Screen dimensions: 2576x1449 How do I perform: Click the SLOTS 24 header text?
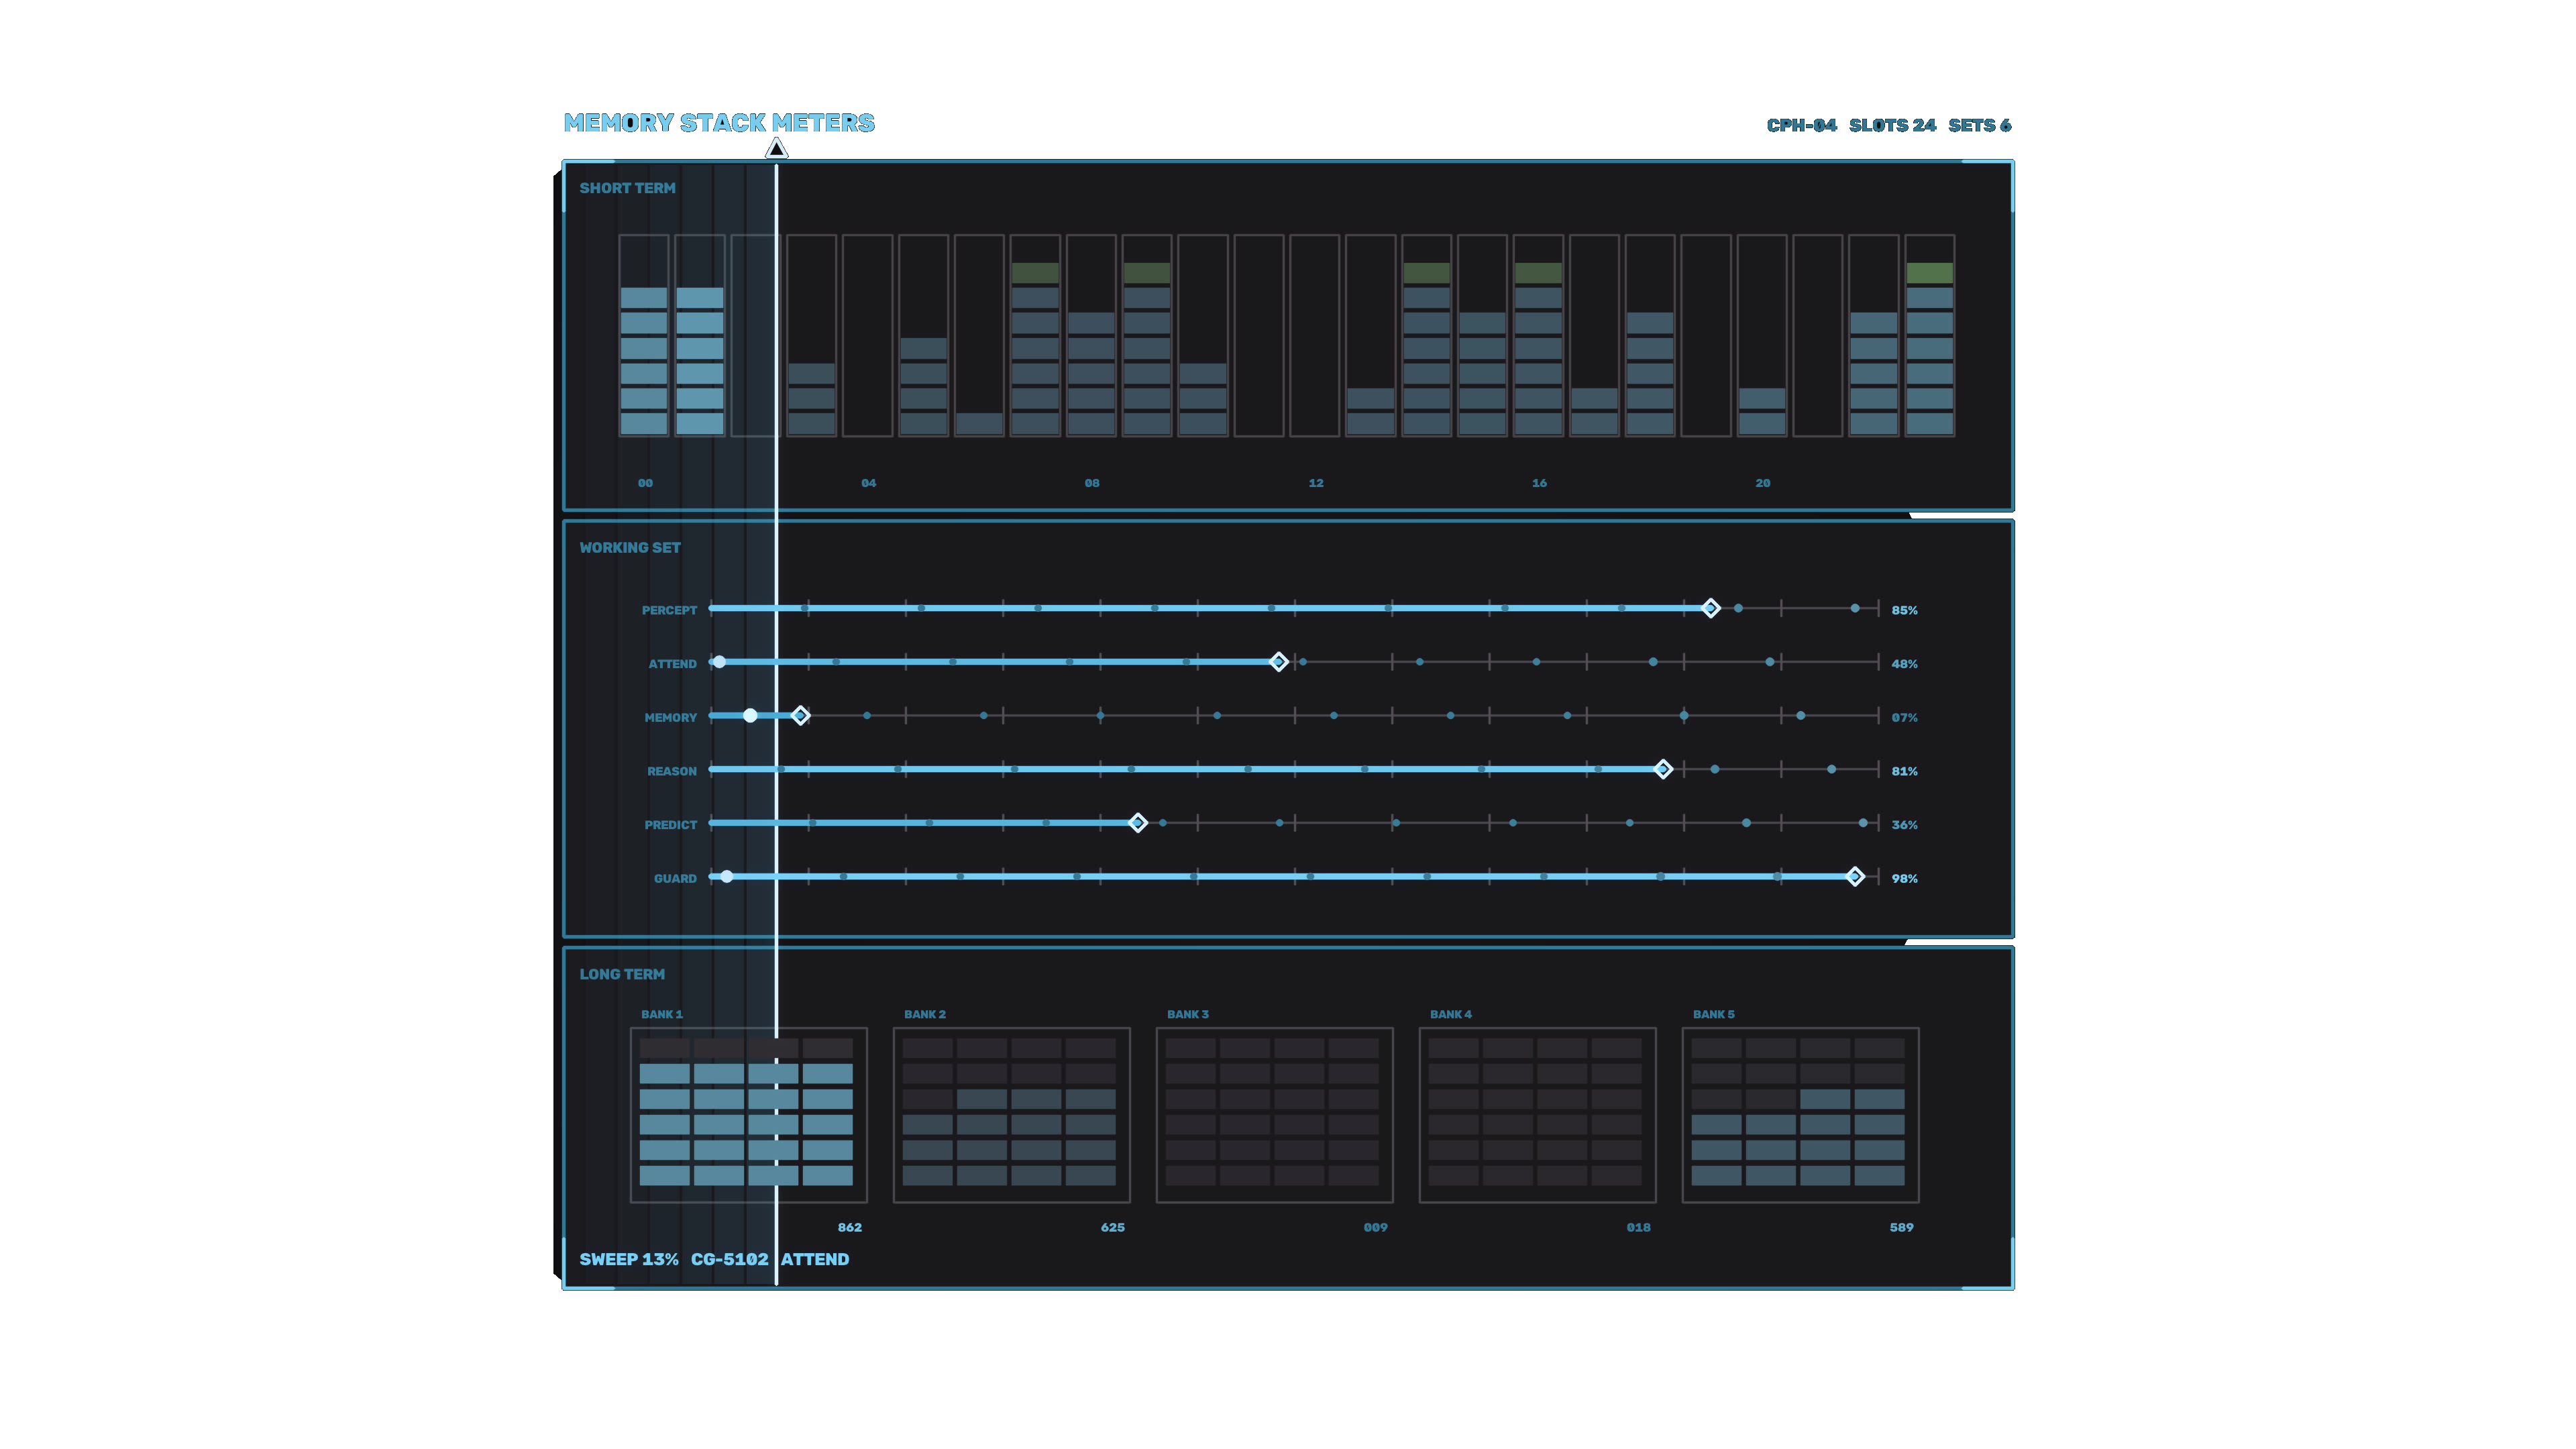point(1892,125)
